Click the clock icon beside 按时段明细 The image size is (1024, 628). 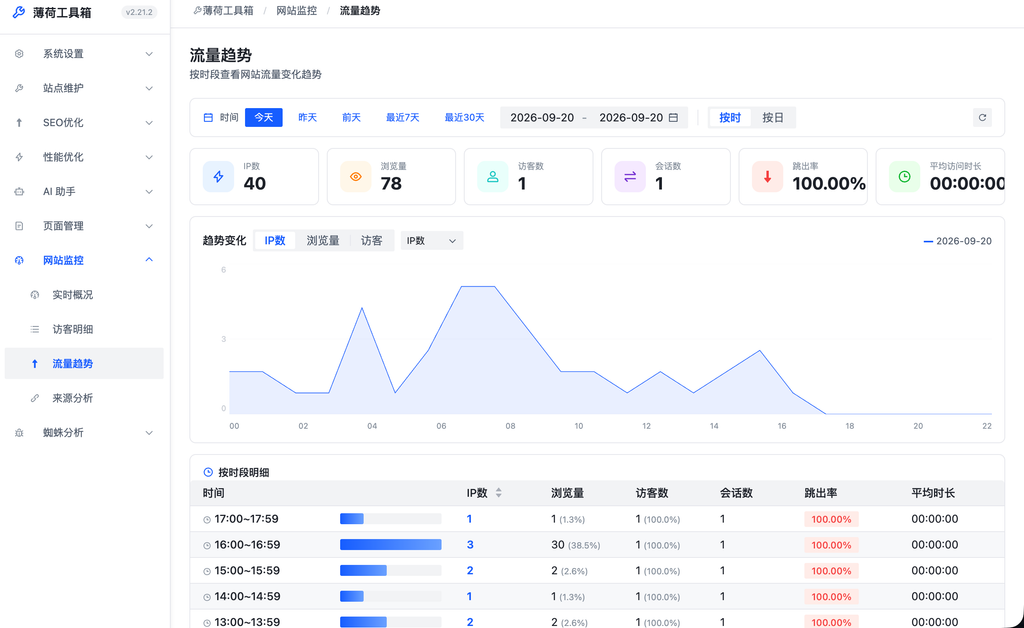pyautogui.click(x=208, y=472)
